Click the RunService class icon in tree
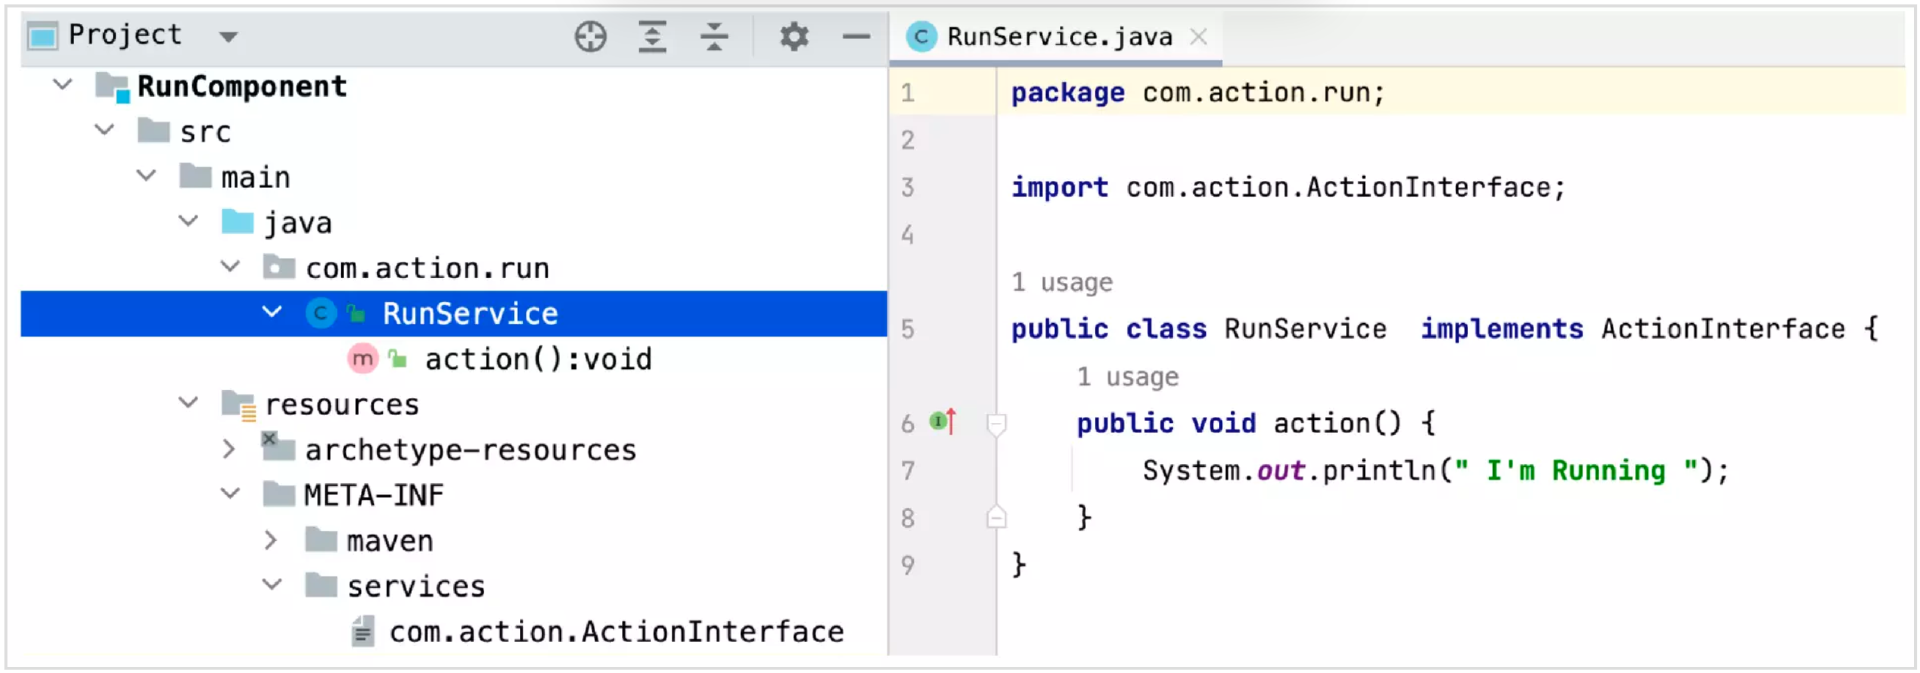This screenshot has height=673, width=1920. tap(320, 314)
